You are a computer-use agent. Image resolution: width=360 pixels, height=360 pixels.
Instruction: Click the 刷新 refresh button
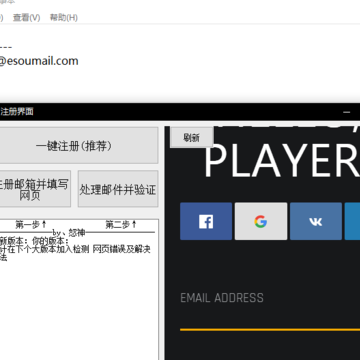[x=192, y=138]
